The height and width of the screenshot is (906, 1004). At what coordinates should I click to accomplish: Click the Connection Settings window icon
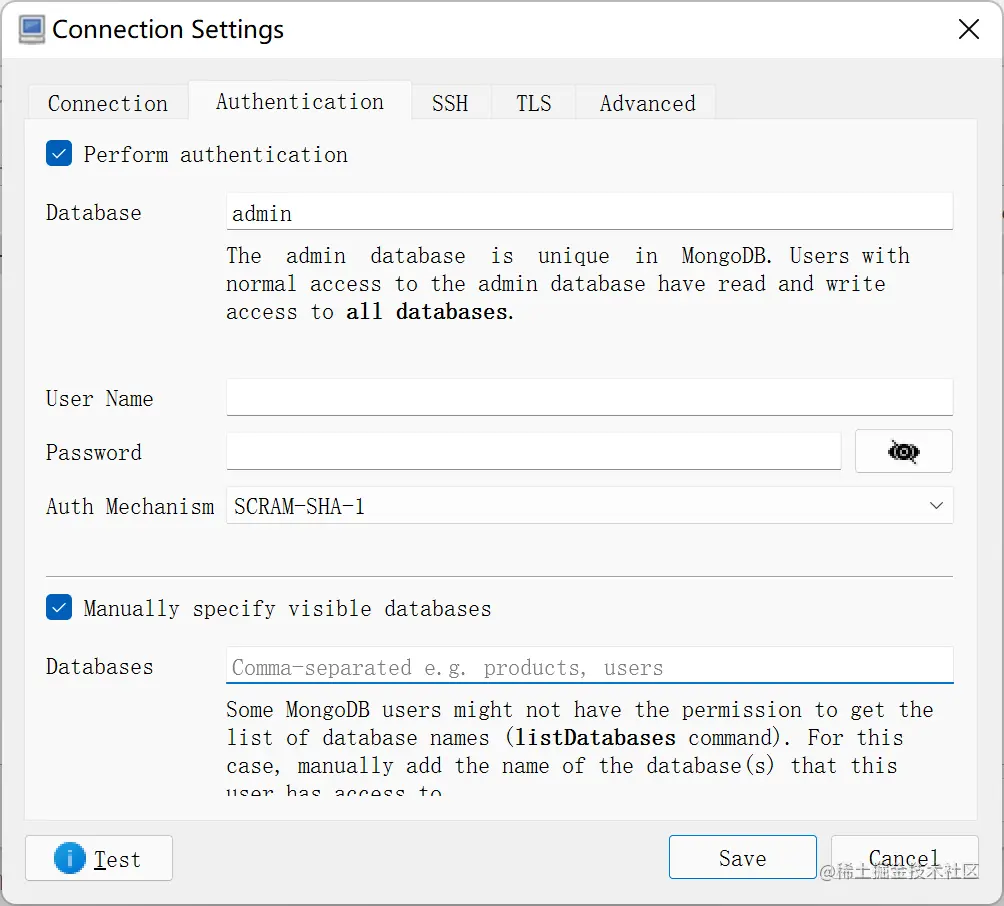point(31,29)
